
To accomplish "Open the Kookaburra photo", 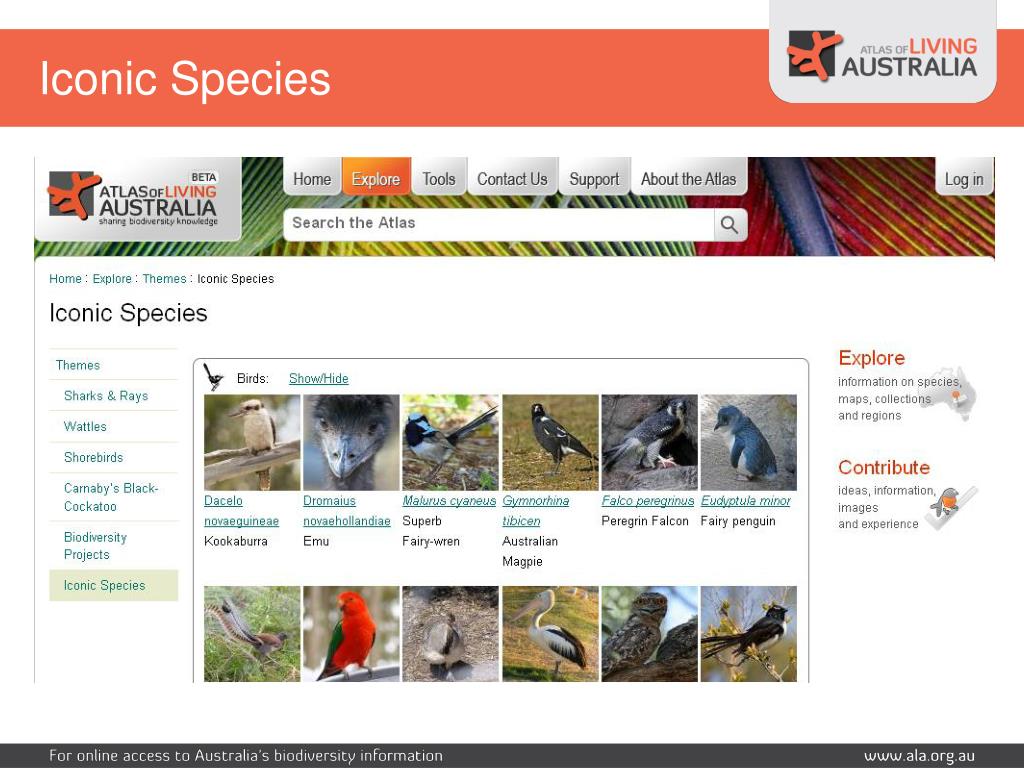I will (252, 442).
